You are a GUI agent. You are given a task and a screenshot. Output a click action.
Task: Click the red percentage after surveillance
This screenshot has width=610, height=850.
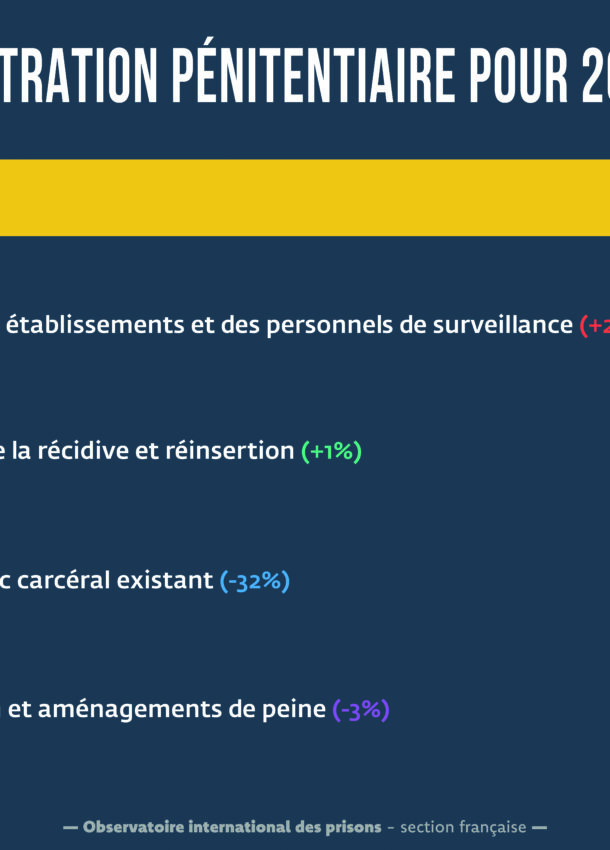pos(595,325)
